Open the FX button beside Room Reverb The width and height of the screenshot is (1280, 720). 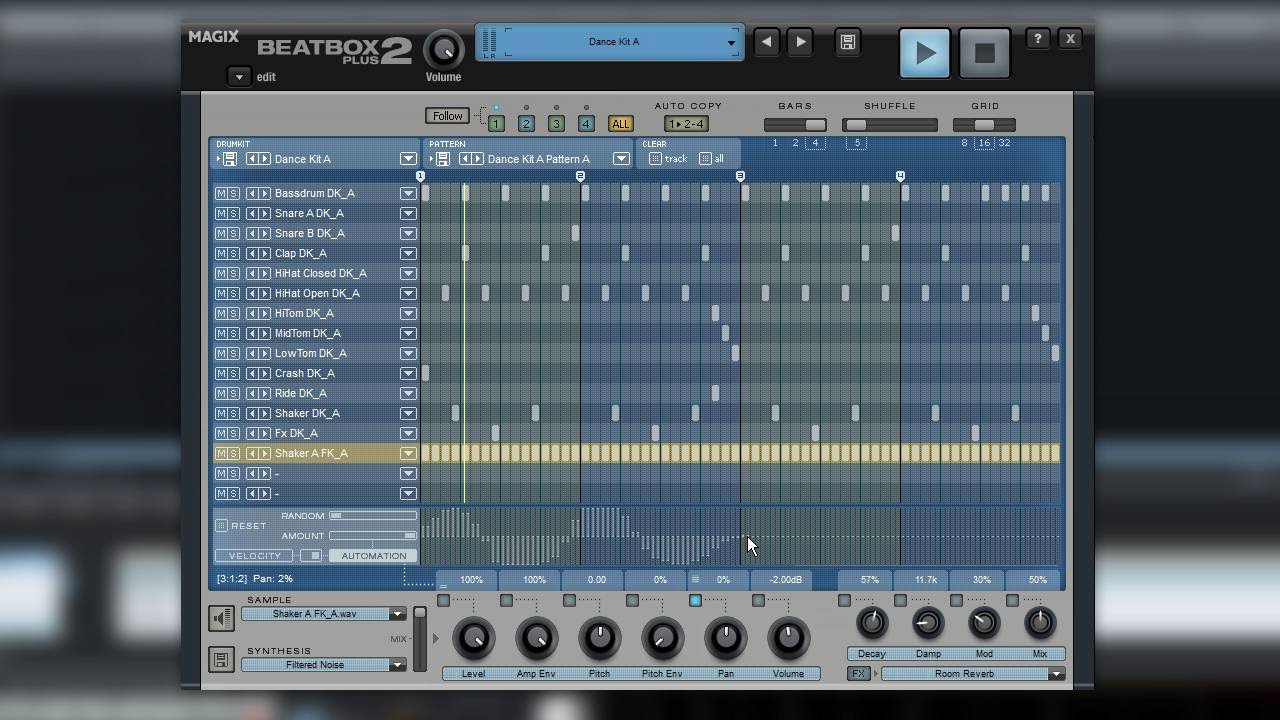click(x=858, y=674)
